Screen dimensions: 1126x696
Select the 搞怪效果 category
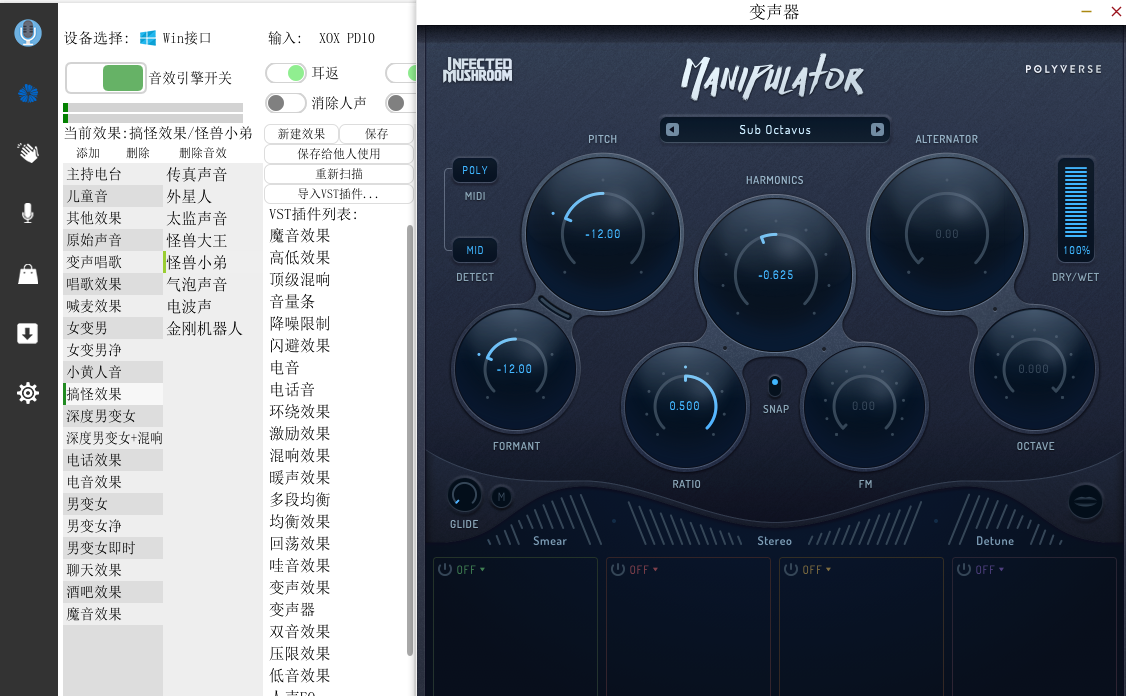click(113, 394)
